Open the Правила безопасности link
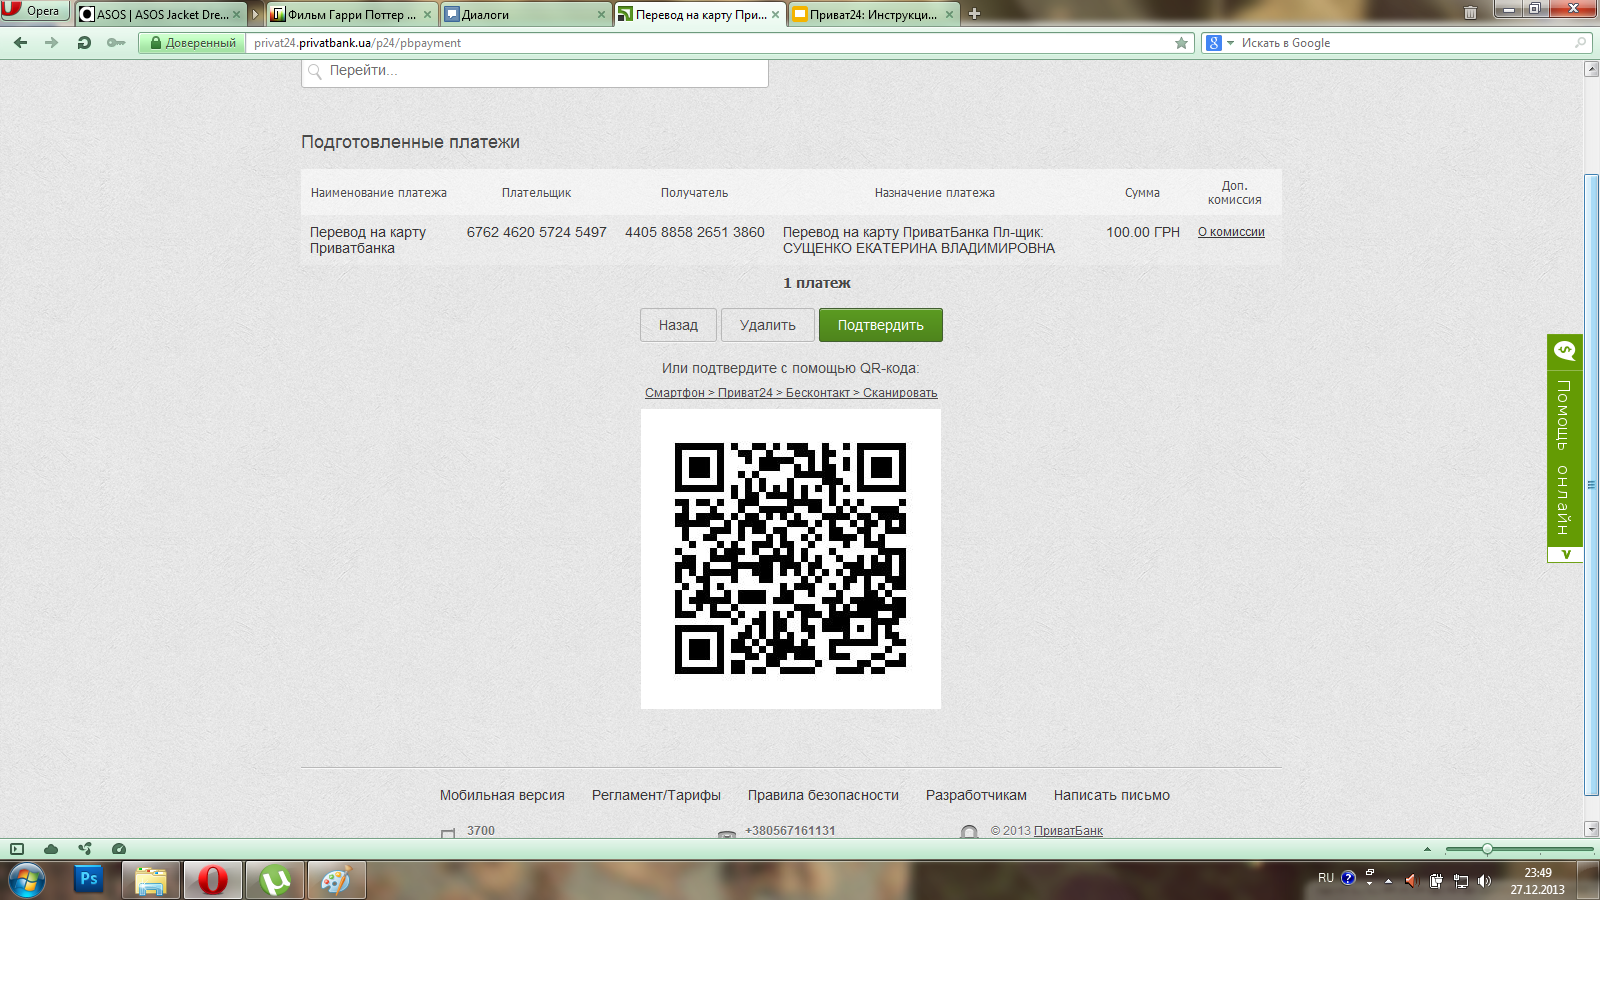Viewport: 1600px width, 994px height. [x=823, y=795]
